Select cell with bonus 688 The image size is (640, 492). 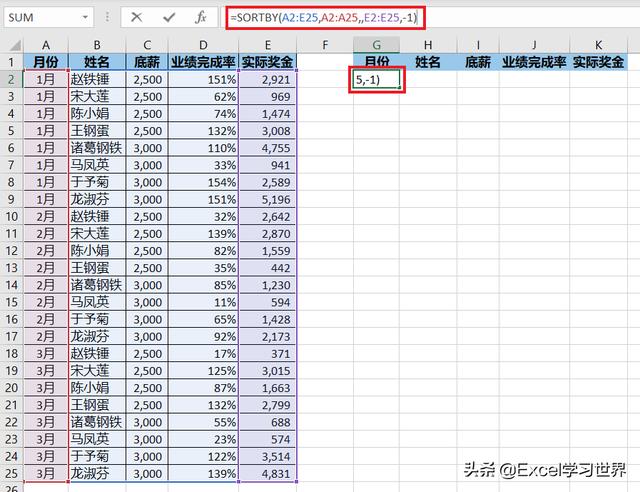click(267, 422)
